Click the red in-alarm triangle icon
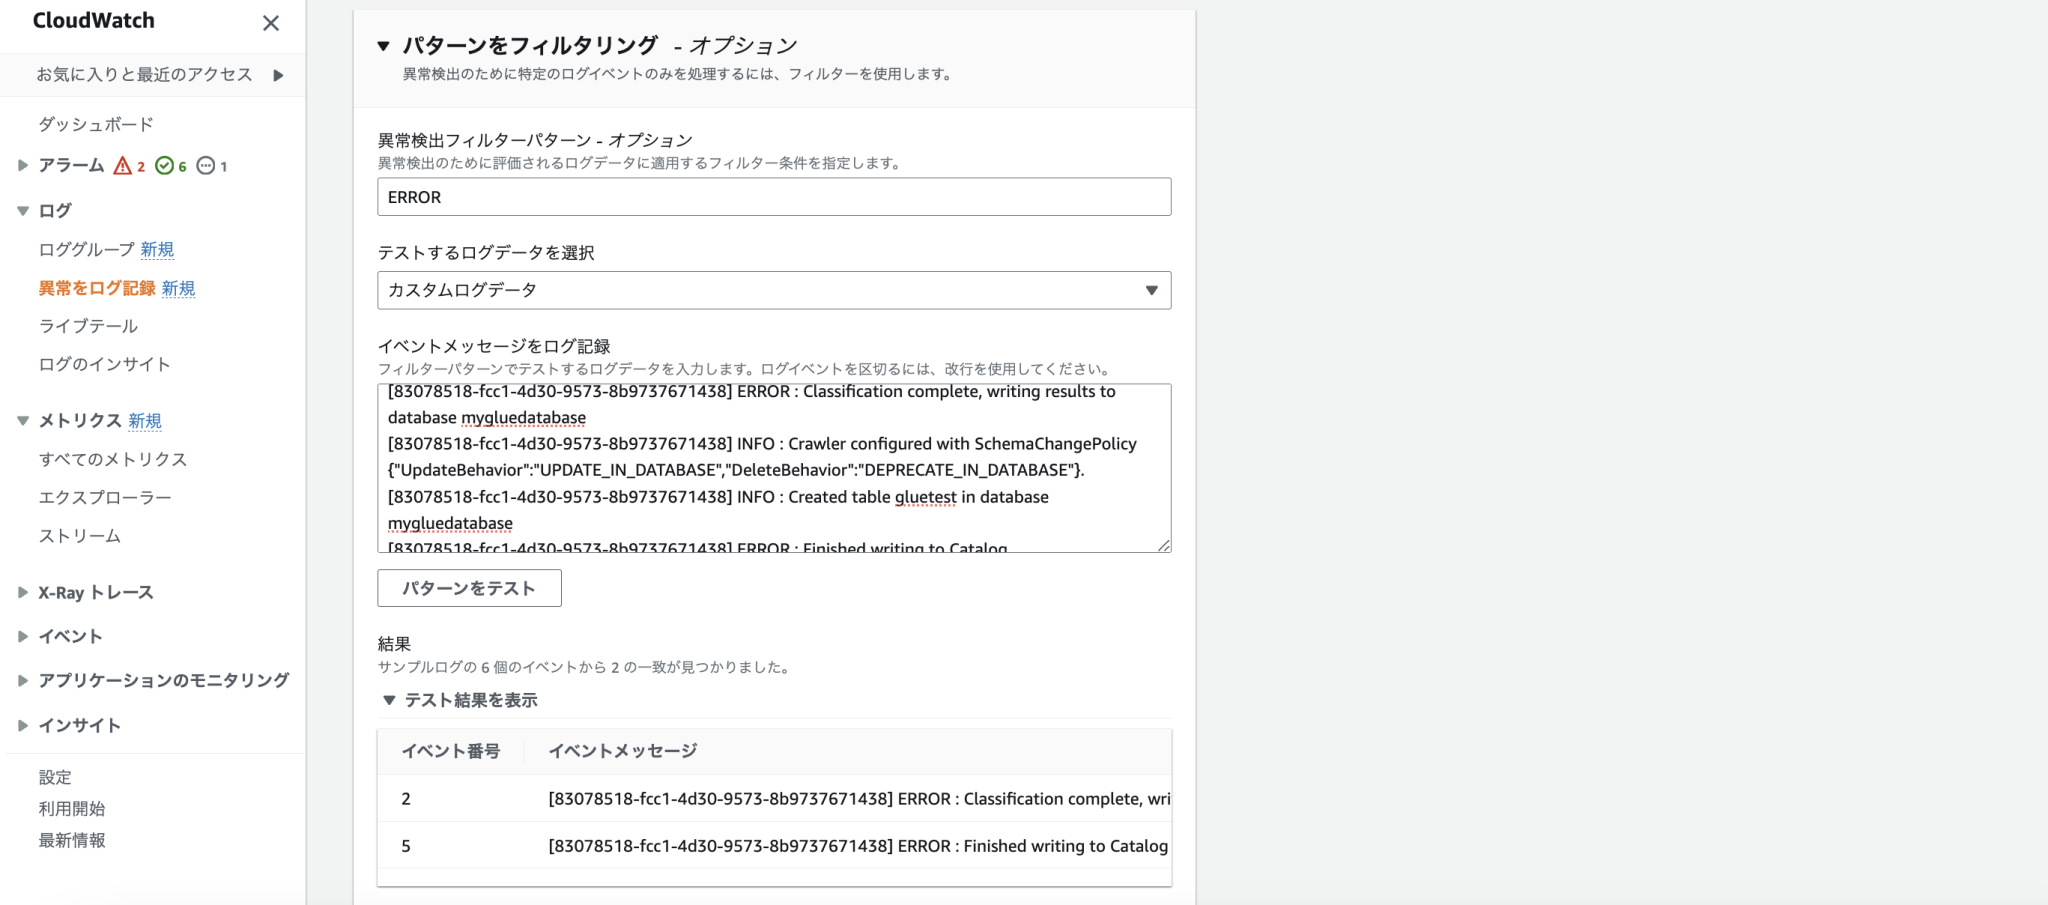Image resolution: width=2048 pixels, height=905 pixels. (124, 165)
